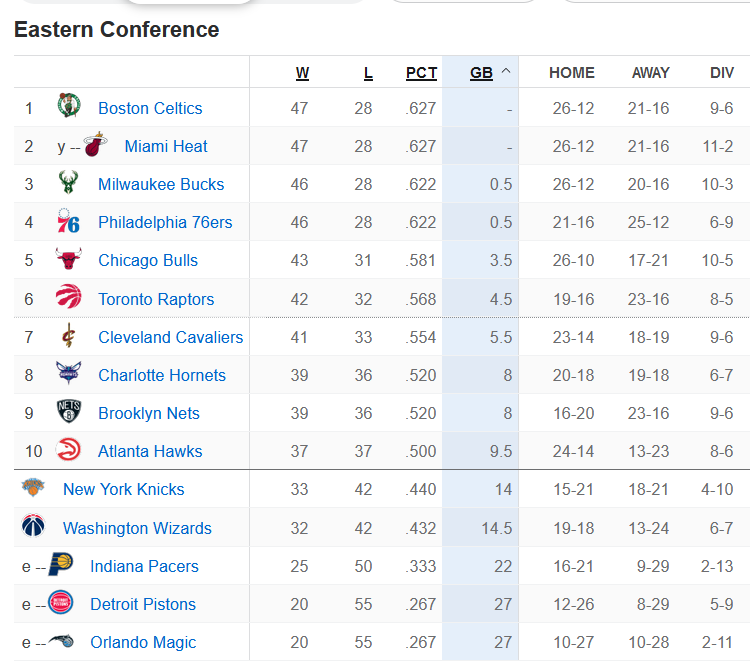This screenshot has height=667, width=750.
Task: Click the Atlanta Hawks logo icon
Action: point(68,449)
